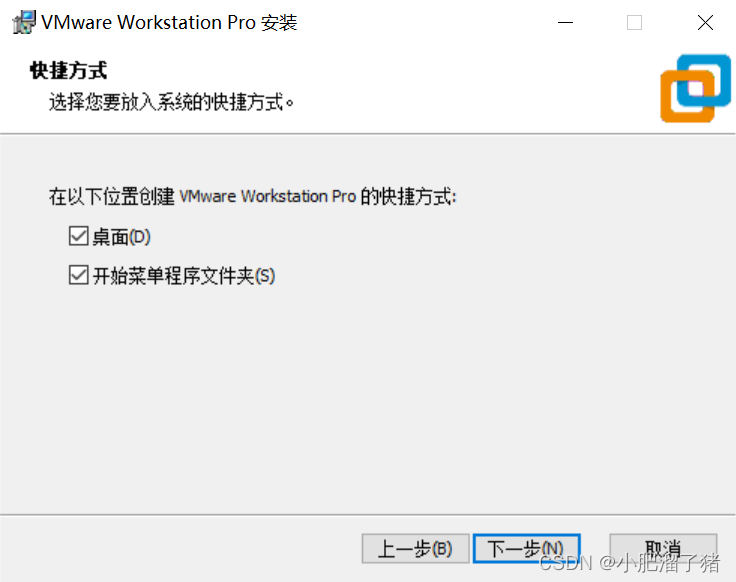Click the blue square of the VMware logo
Viewport: 736px width, 582px height.
[x=704, y=80]
